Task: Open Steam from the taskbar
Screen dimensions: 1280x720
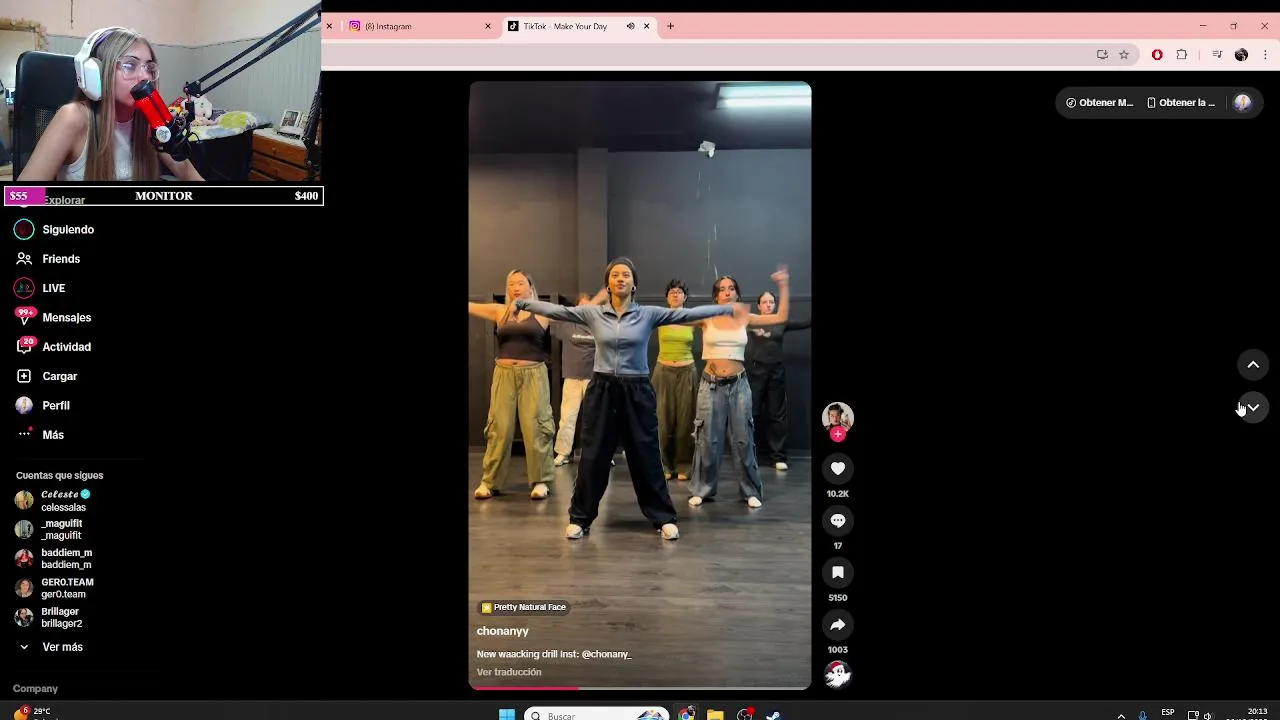Action: pos(773,714)
